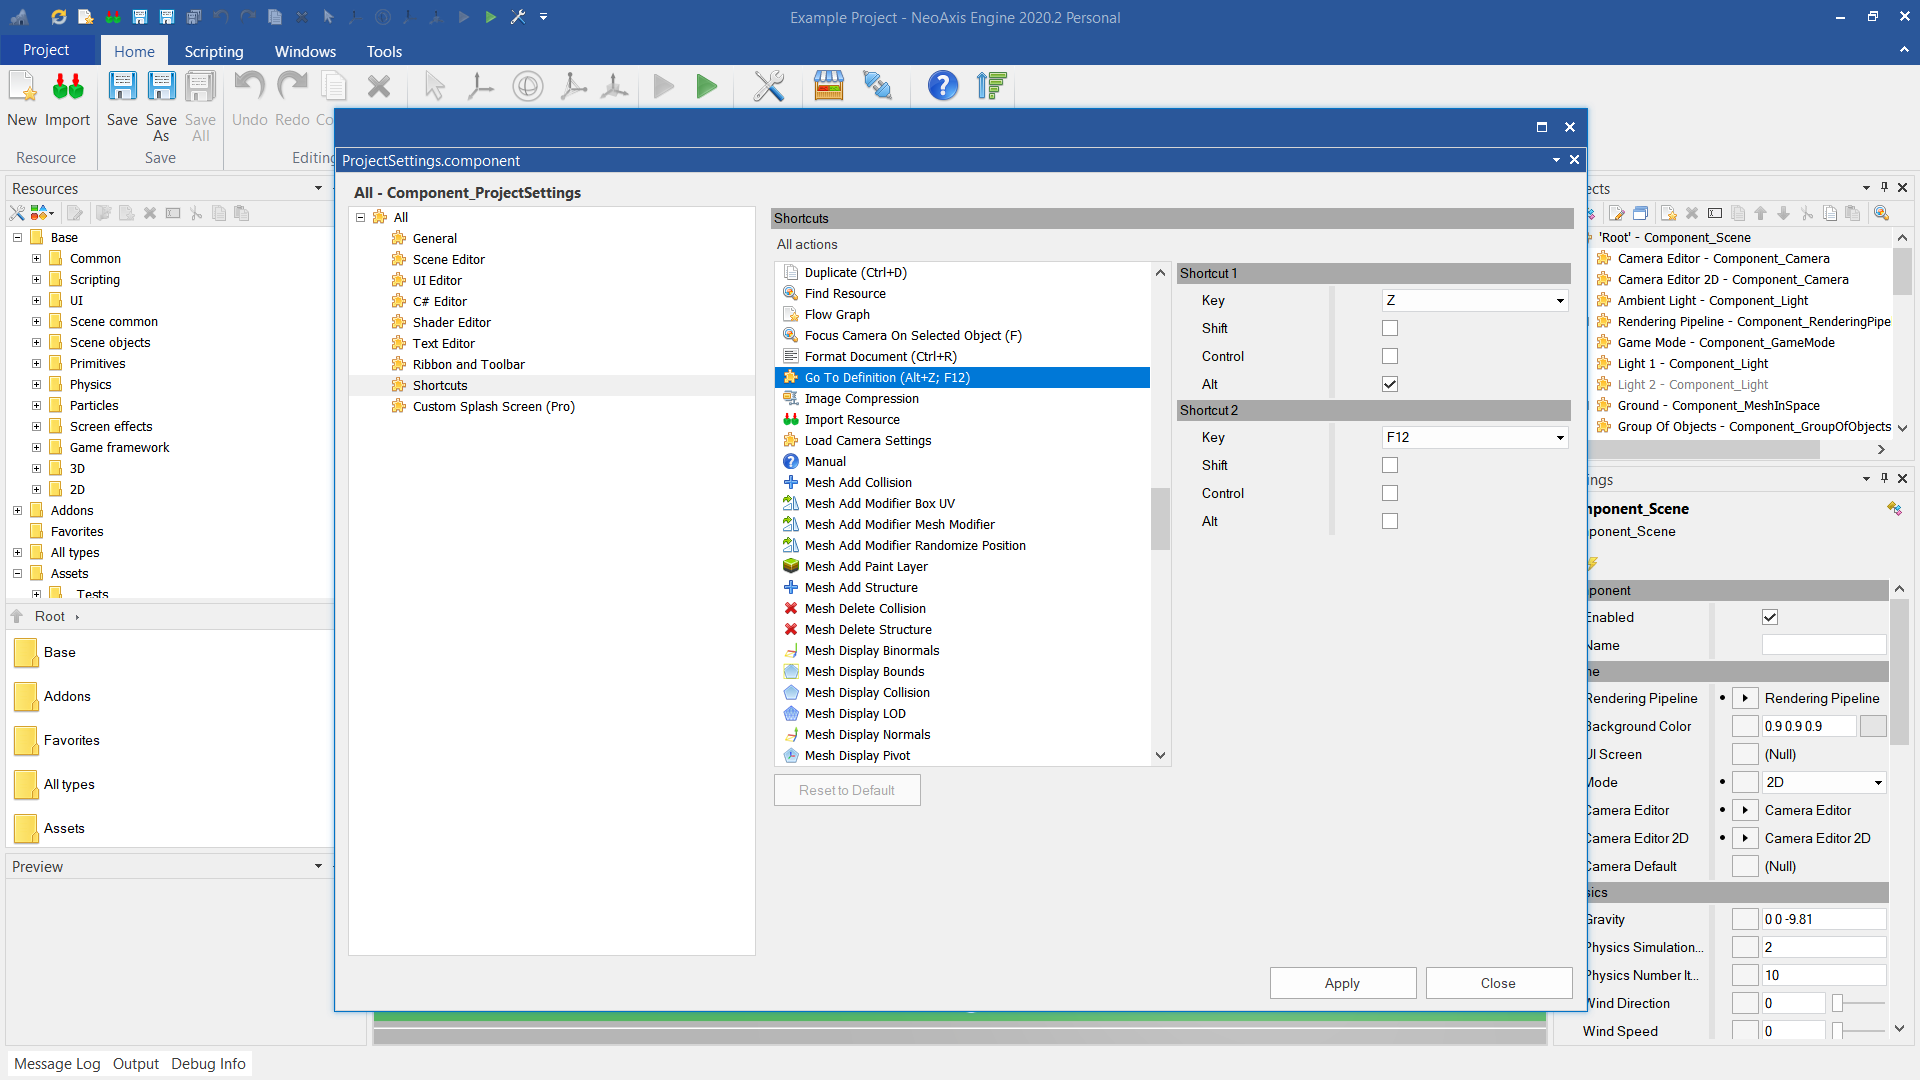This screenshot has height=1080, width=1920.
Task: Open the Shortcut 2 Key F12 dropdown
Action: [1559, 437]
